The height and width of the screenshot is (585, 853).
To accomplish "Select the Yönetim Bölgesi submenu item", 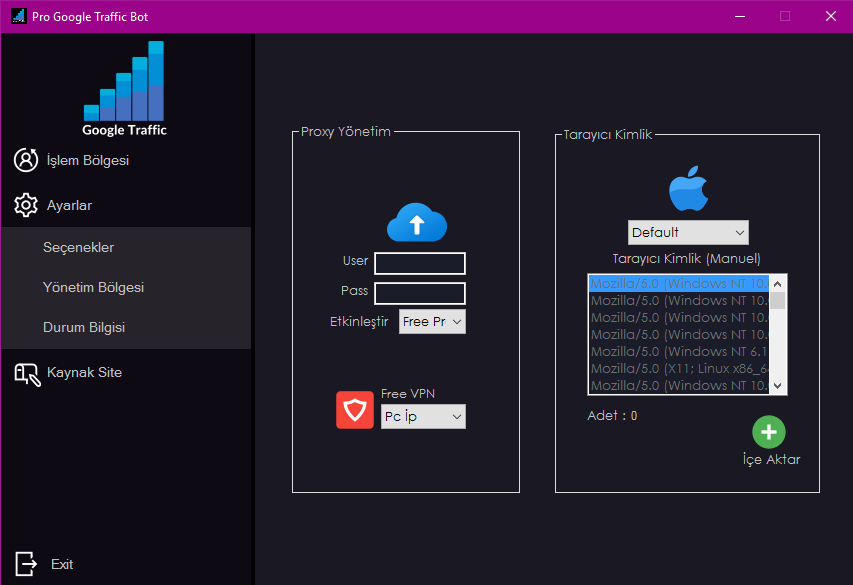I will pos(94,287).
